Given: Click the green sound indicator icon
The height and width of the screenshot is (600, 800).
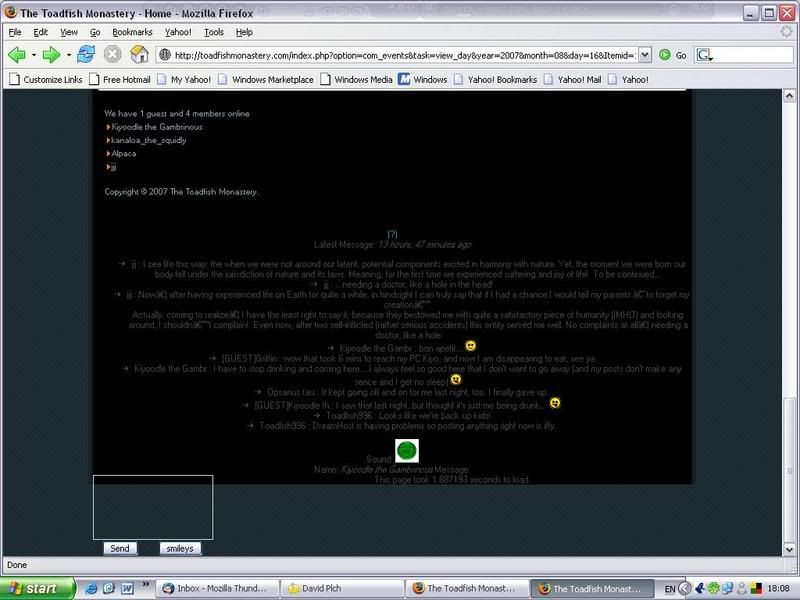Looking at the screenshot, I should point(406,451).
